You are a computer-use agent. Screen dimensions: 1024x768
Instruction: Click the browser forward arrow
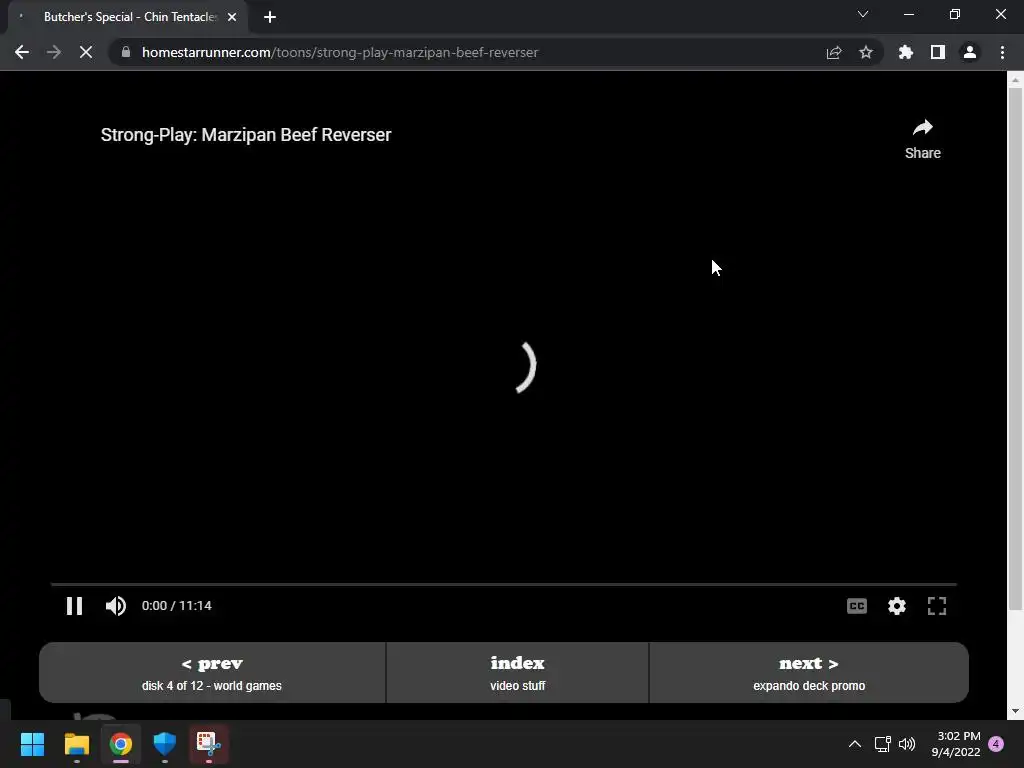click(54, 52)
